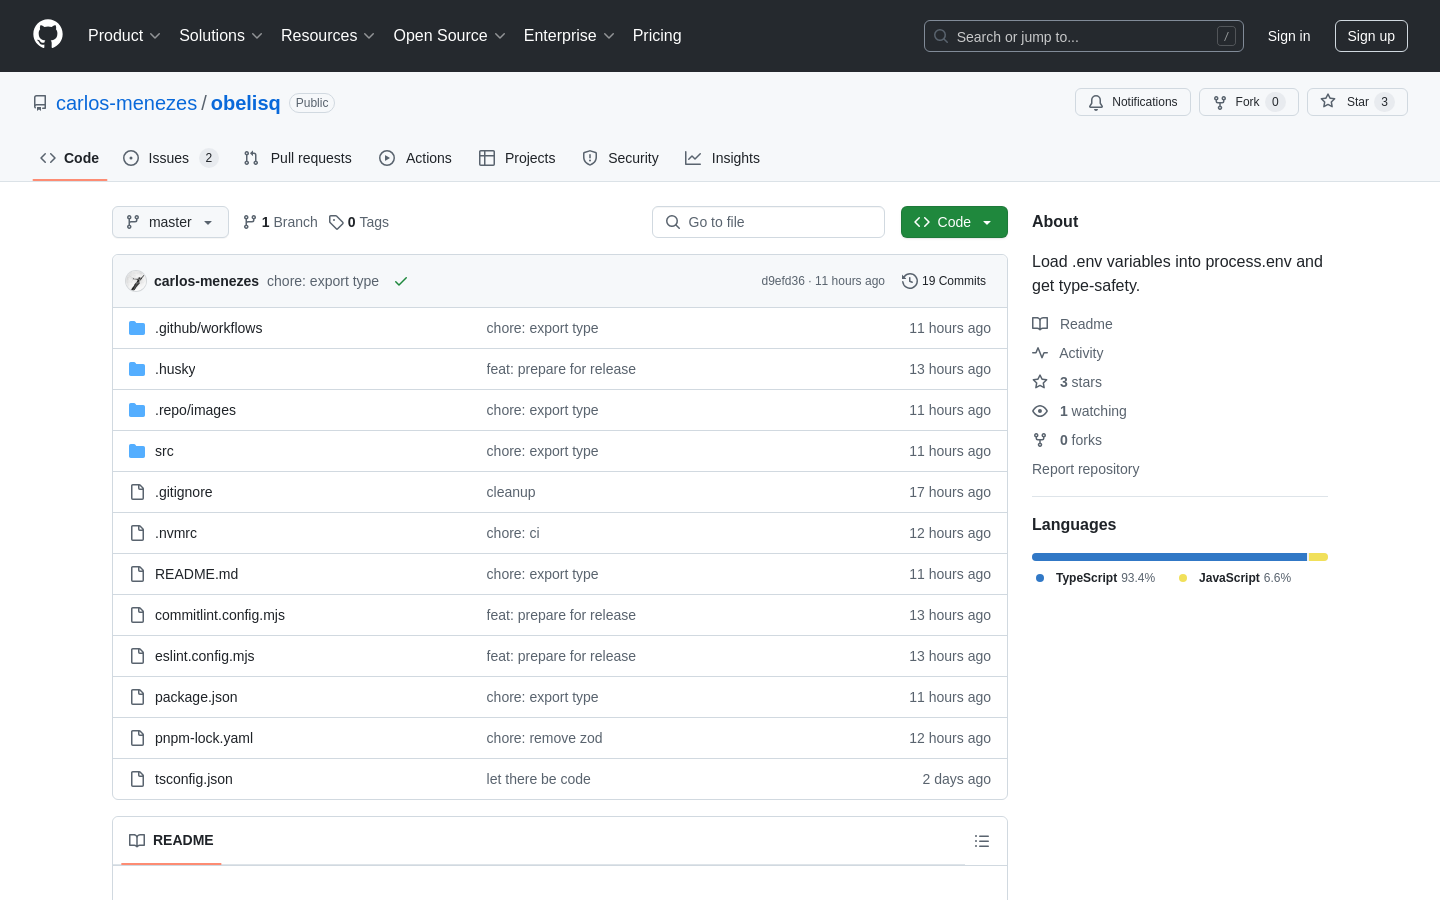Click the Readme book icon in About
This screenshot has height=900, width=1440.
(1040, 324)
